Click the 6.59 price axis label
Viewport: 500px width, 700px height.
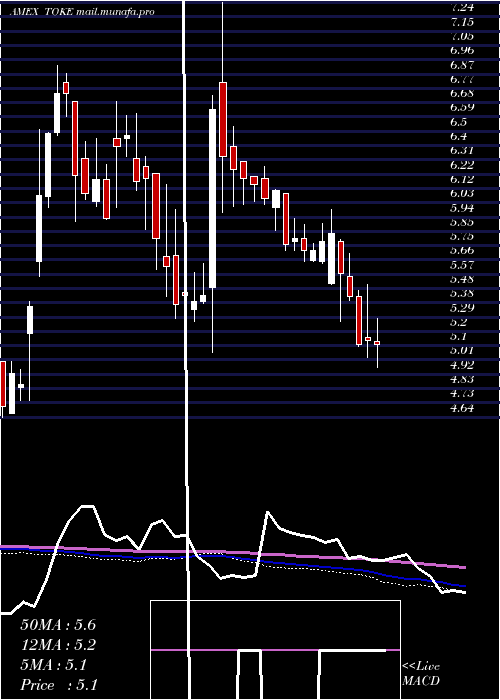(x=462, y=108)
